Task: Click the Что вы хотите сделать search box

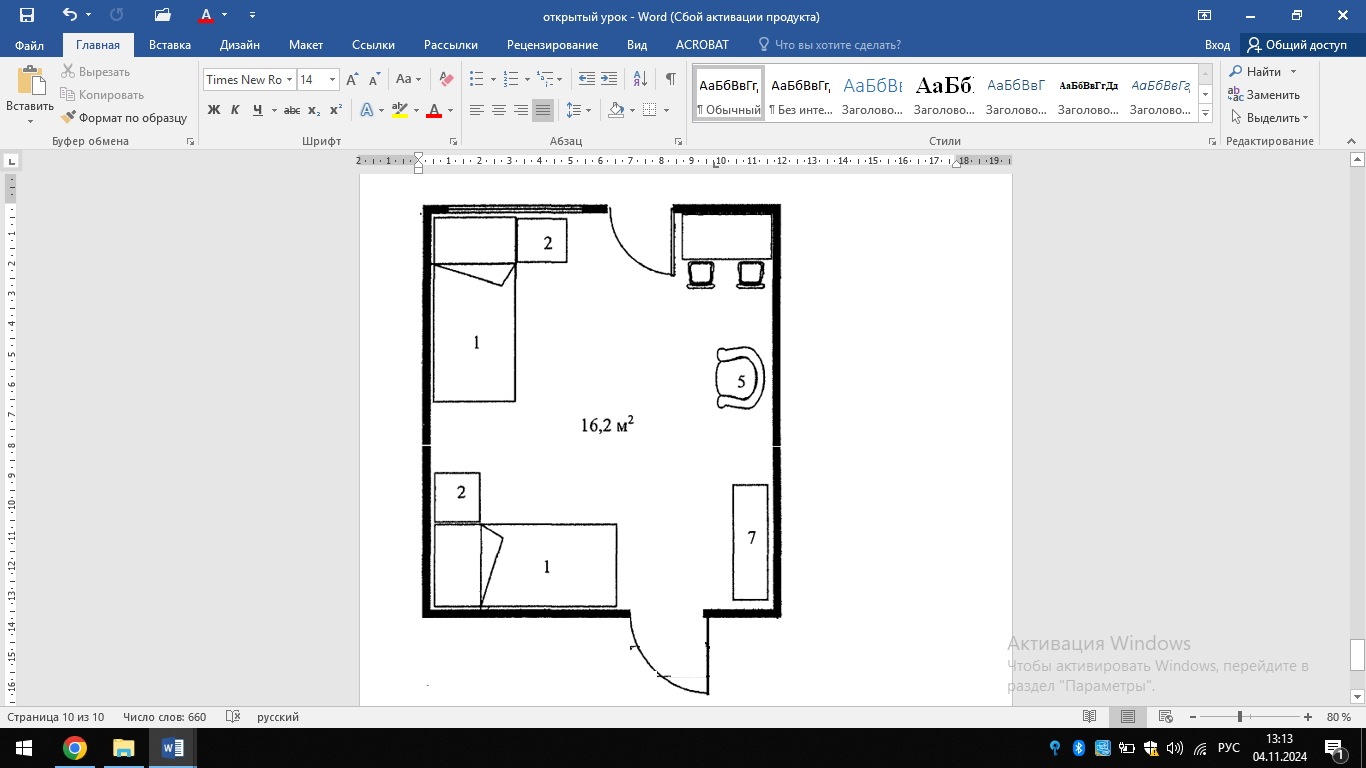Action: tap(838, 45)
